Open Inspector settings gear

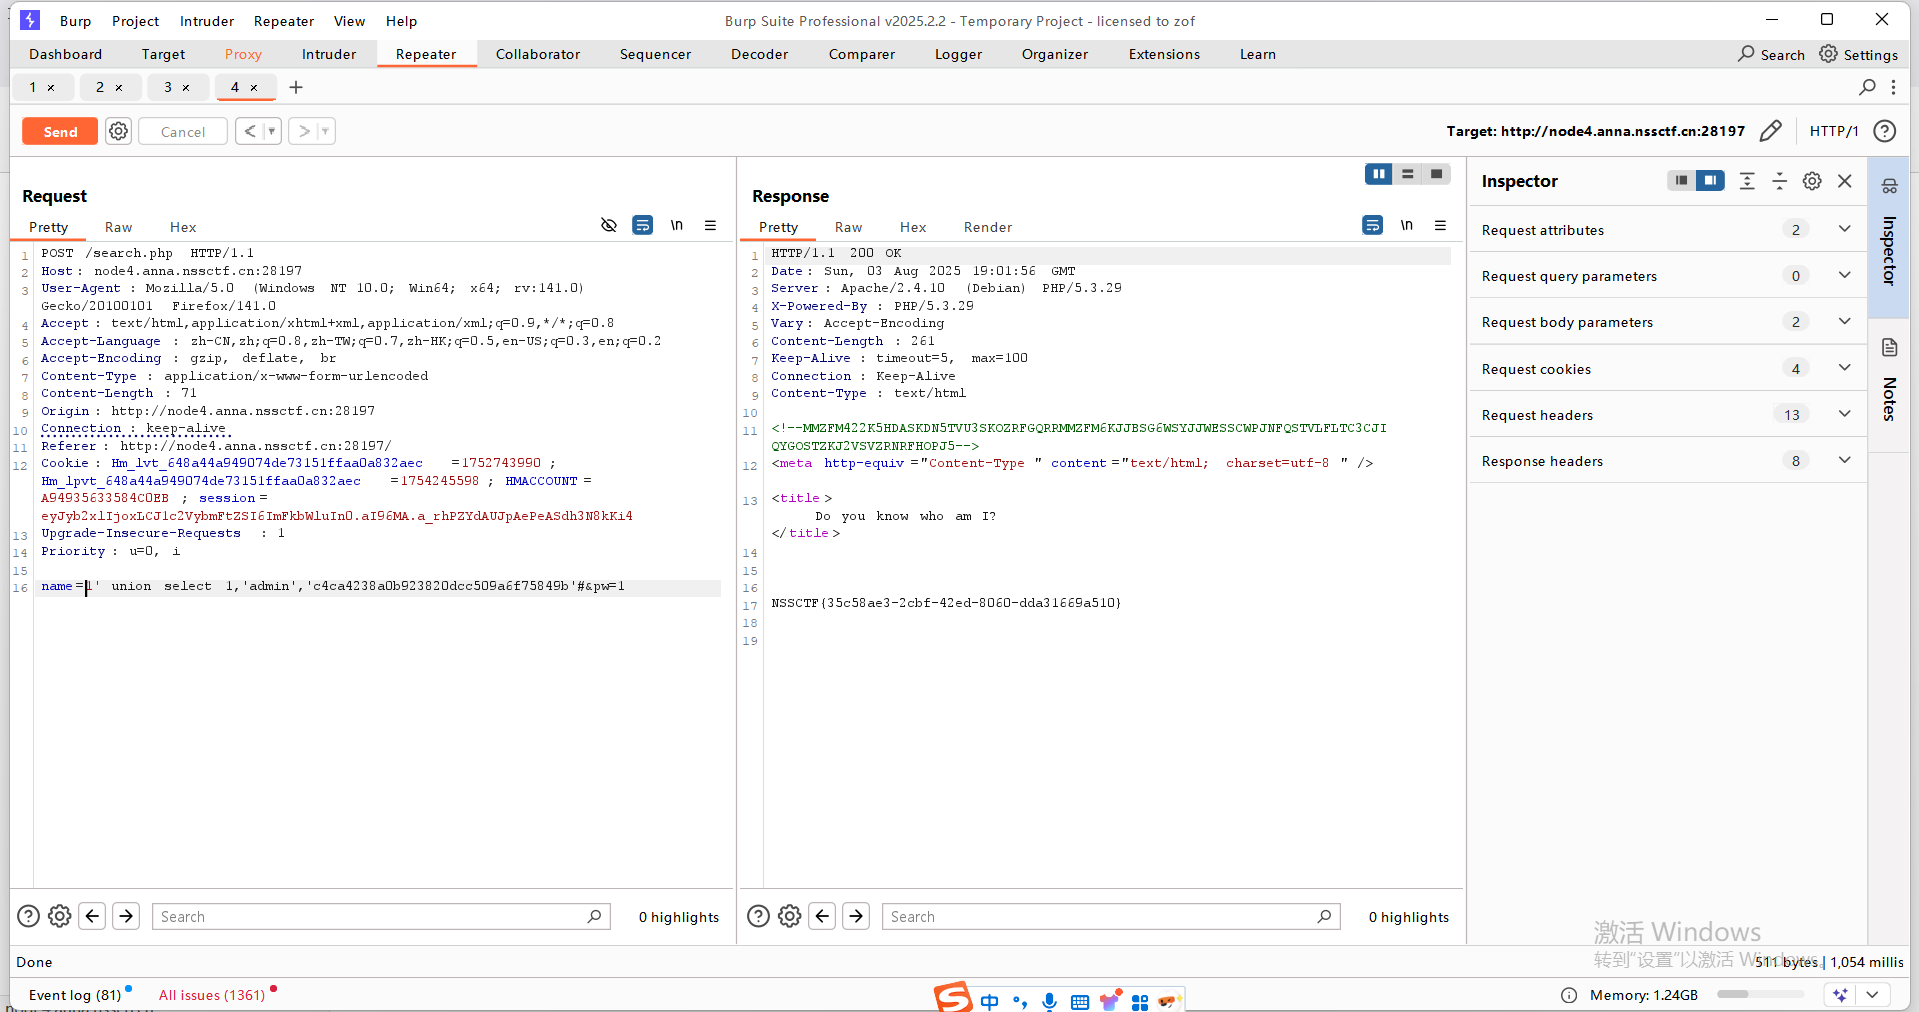click(x=1812, y=181)
